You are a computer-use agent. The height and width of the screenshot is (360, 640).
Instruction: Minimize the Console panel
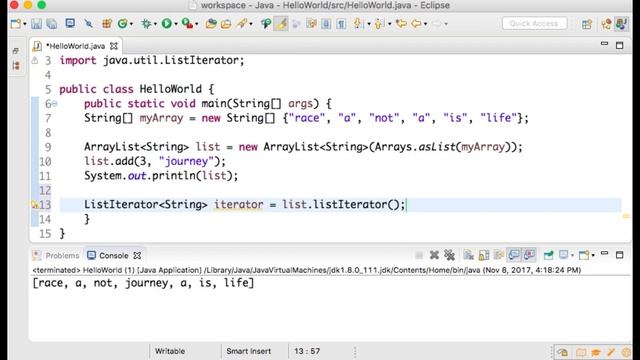604,254
